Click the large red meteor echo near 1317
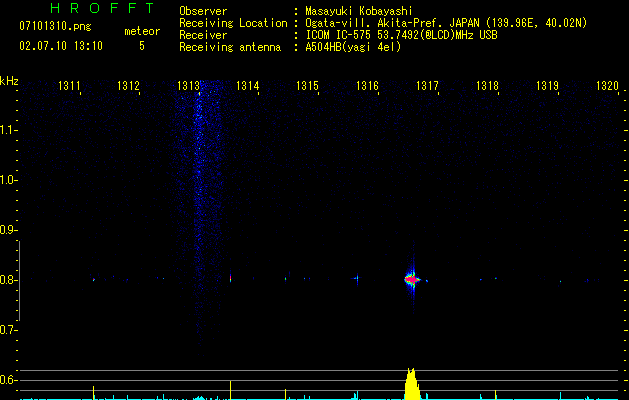The height and width of the screenshot is (400, 629). [x=412, y=279]
